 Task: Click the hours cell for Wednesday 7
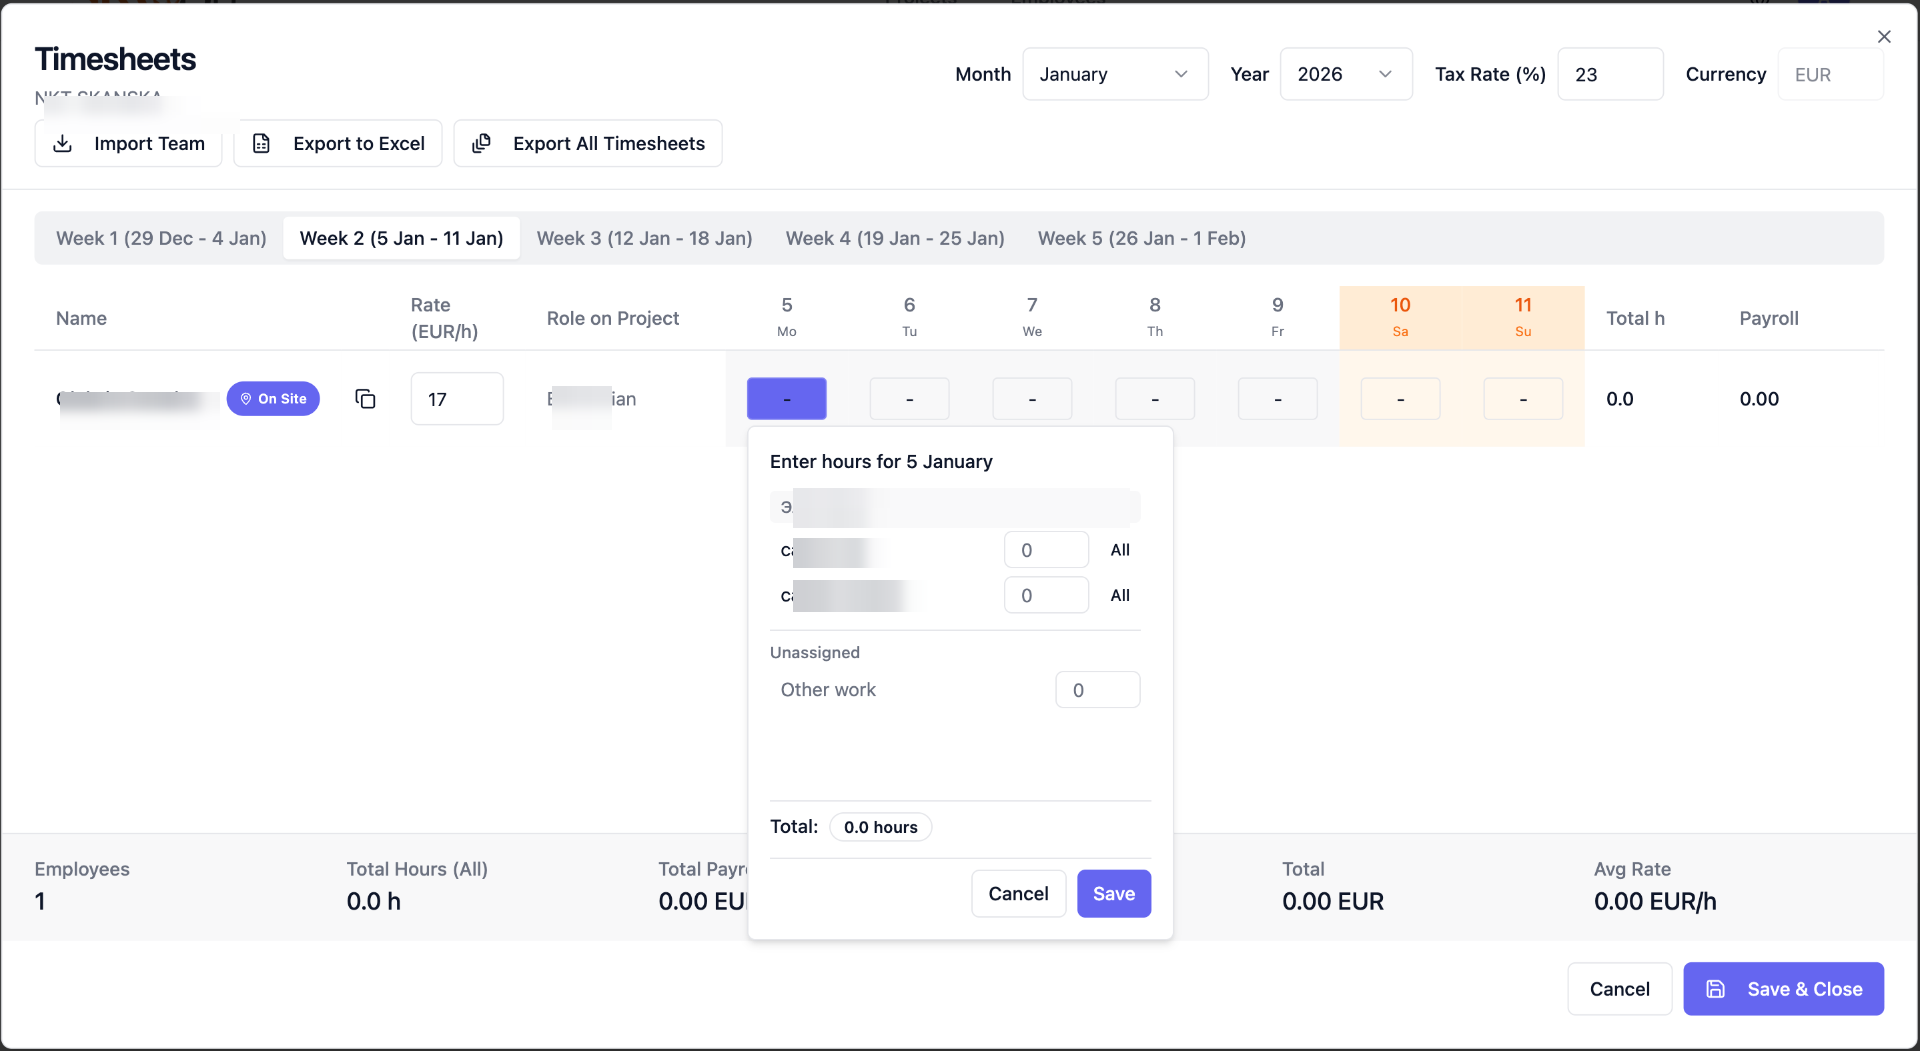click(1032, 399)
